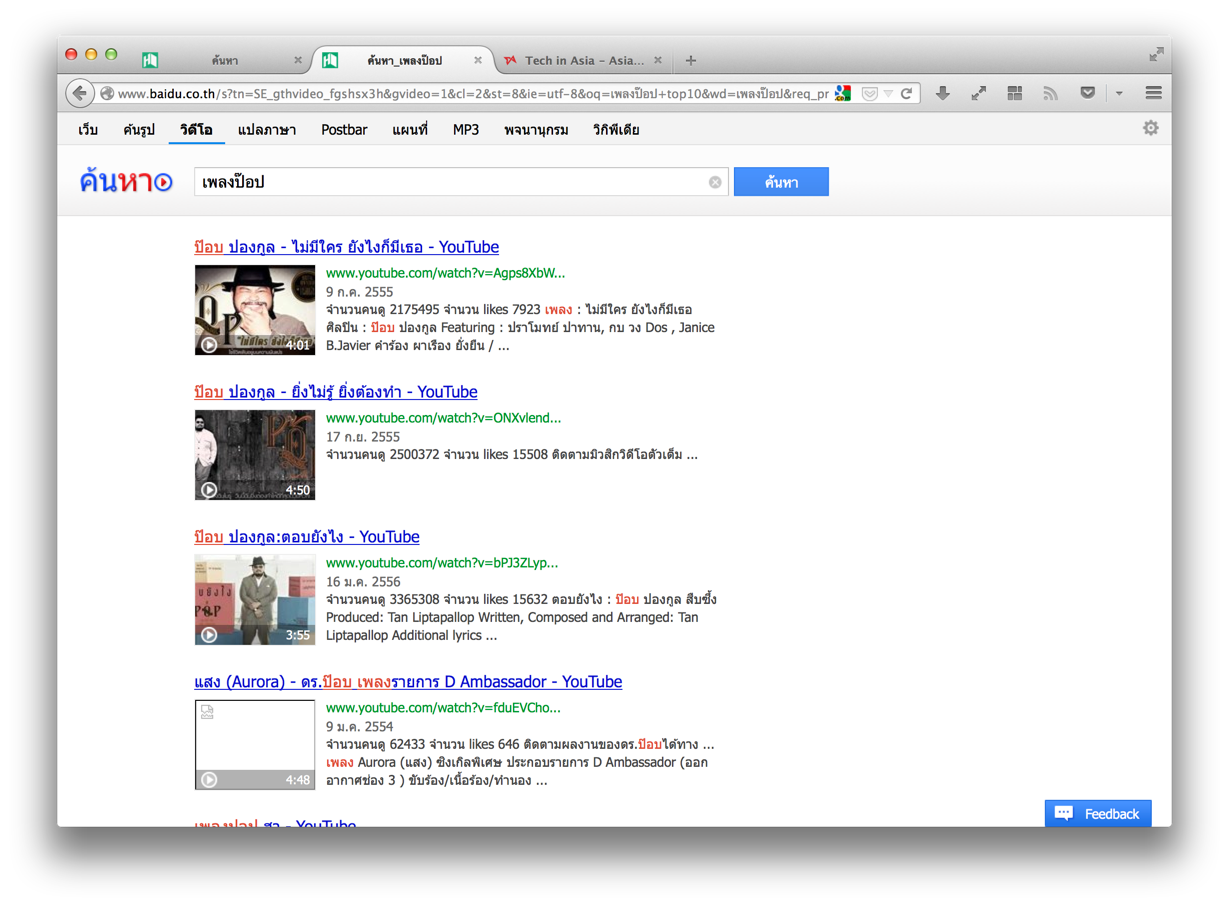Click the site identity globe icon in address bar
The height and width of the screenshot is (906, 1229).
coord(107,93)
